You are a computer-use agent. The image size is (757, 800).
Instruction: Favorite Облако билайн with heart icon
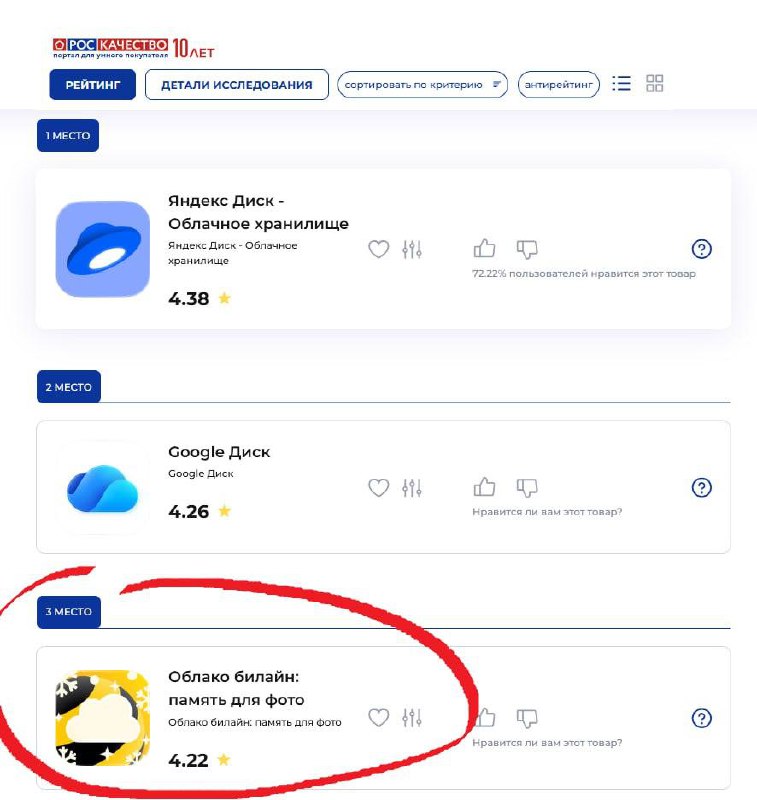point(378,718)
